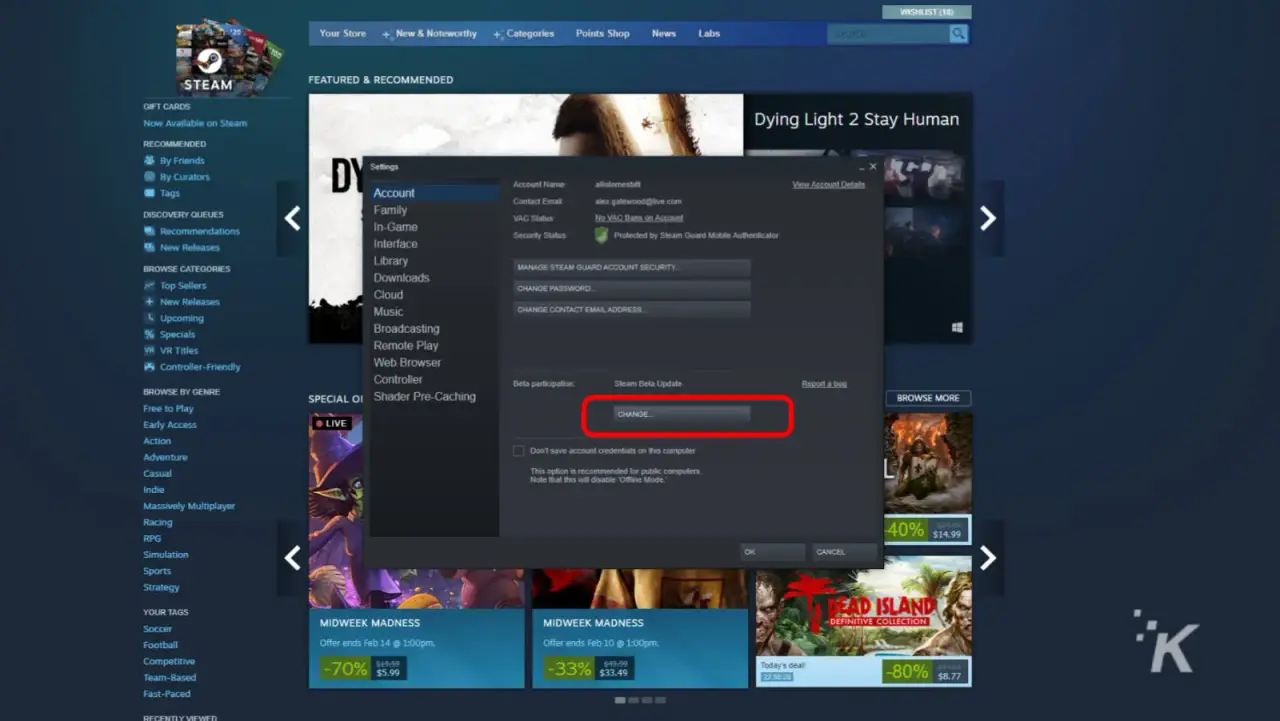Click Cancel in the Settings dialog
Screen dimensions: 1280x721
point(844,552)
